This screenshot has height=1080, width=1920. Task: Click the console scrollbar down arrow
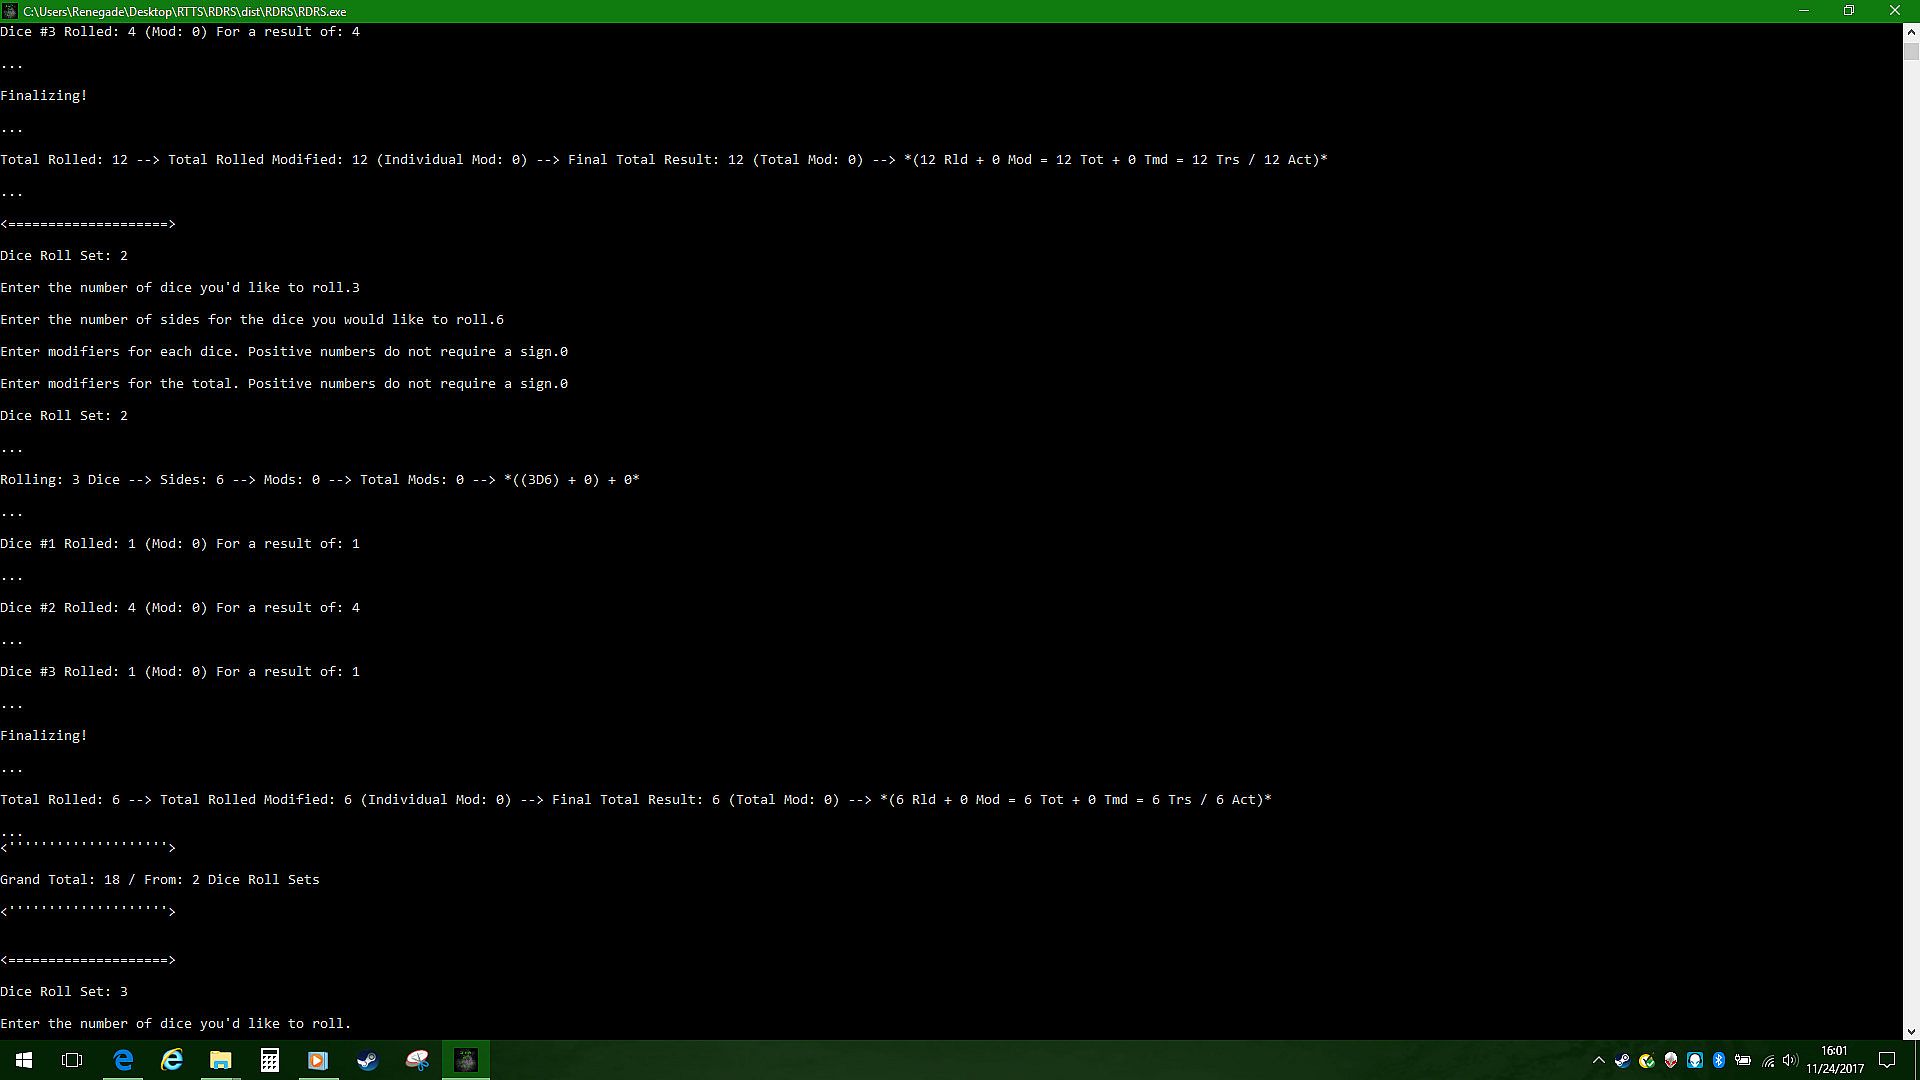point(1911,1031)
